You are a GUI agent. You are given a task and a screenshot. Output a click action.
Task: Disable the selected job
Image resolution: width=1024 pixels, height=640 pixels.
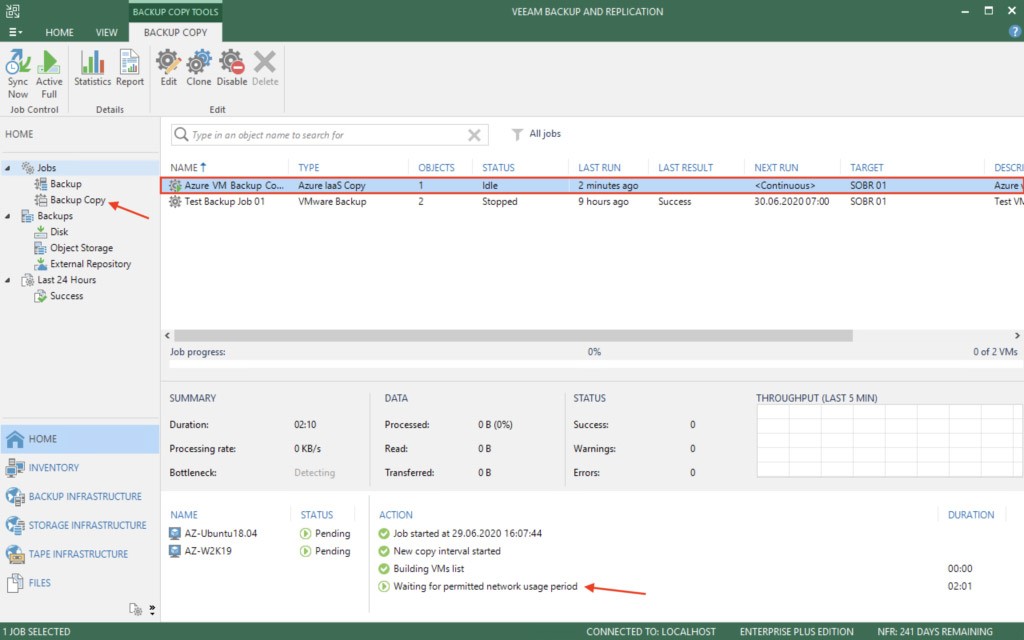tap(232, 68)
